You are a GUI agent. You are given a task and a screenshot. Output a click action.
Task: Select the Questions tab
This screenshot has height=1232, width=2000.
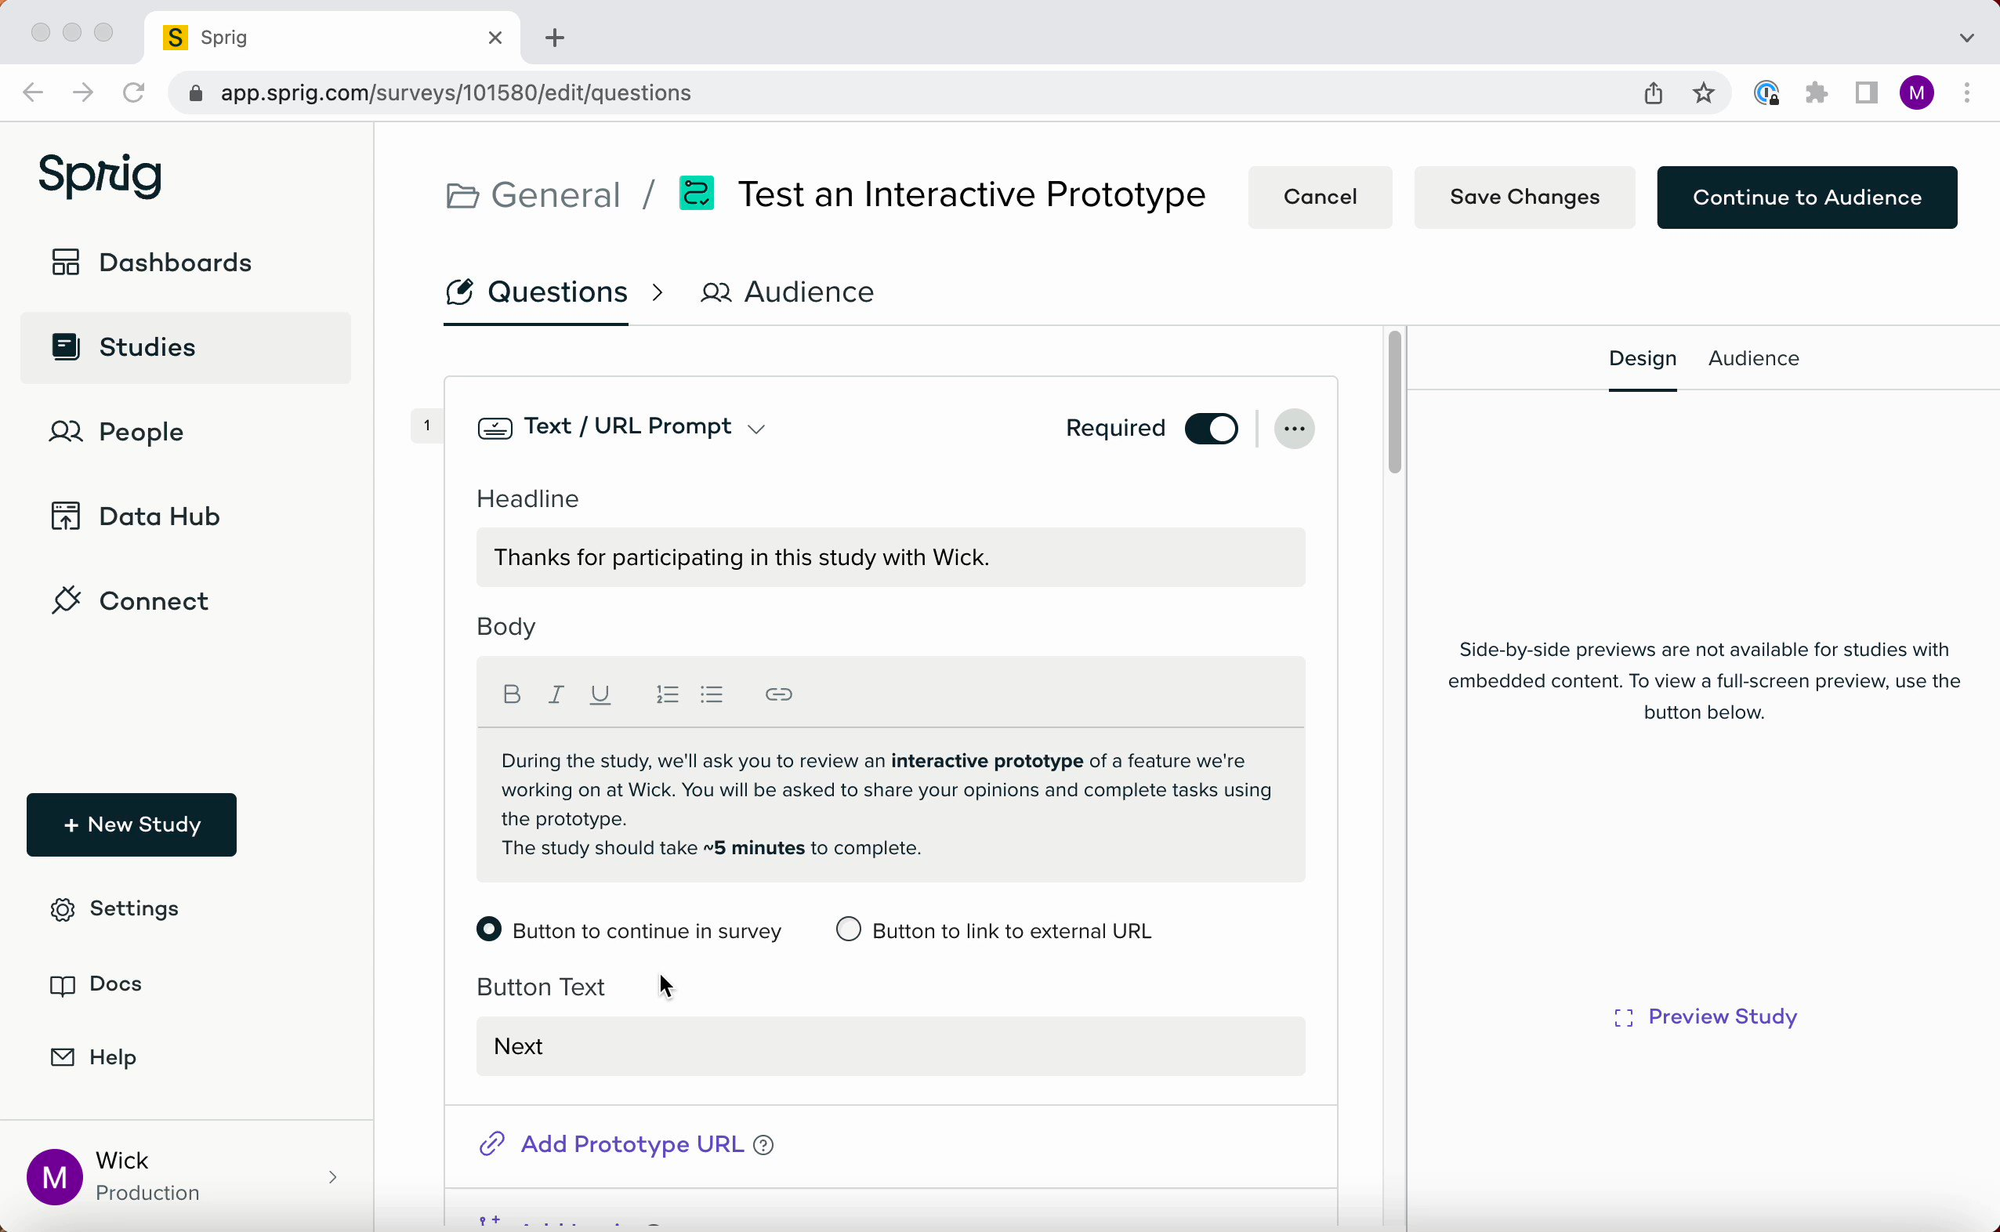(x=536, y=292)
